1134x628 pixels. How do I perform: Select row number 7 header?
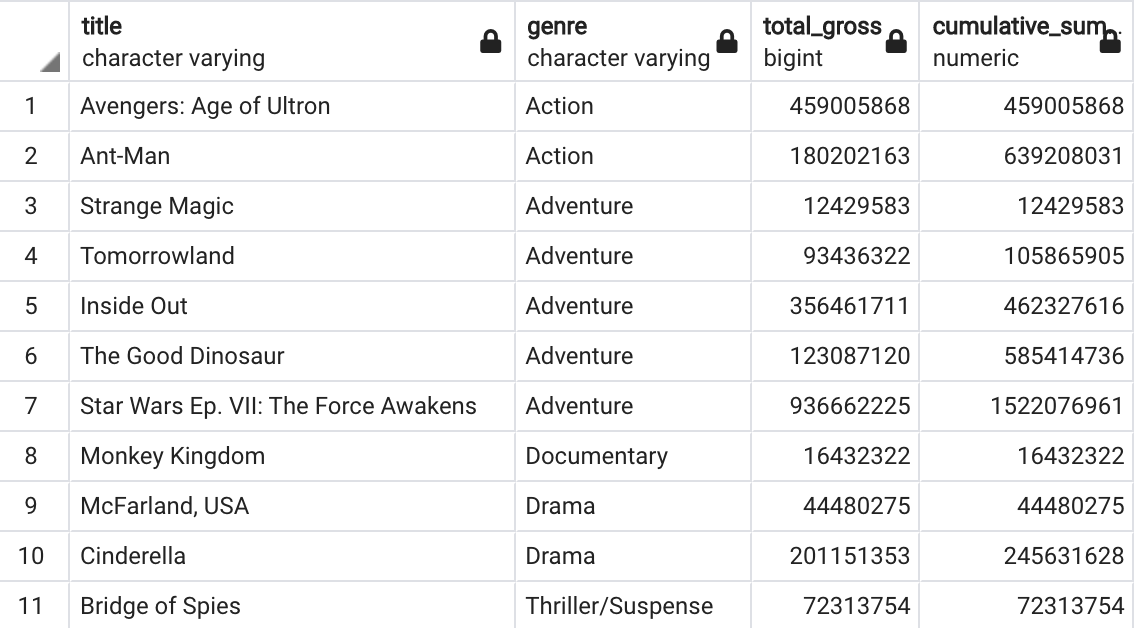[31, 406]
